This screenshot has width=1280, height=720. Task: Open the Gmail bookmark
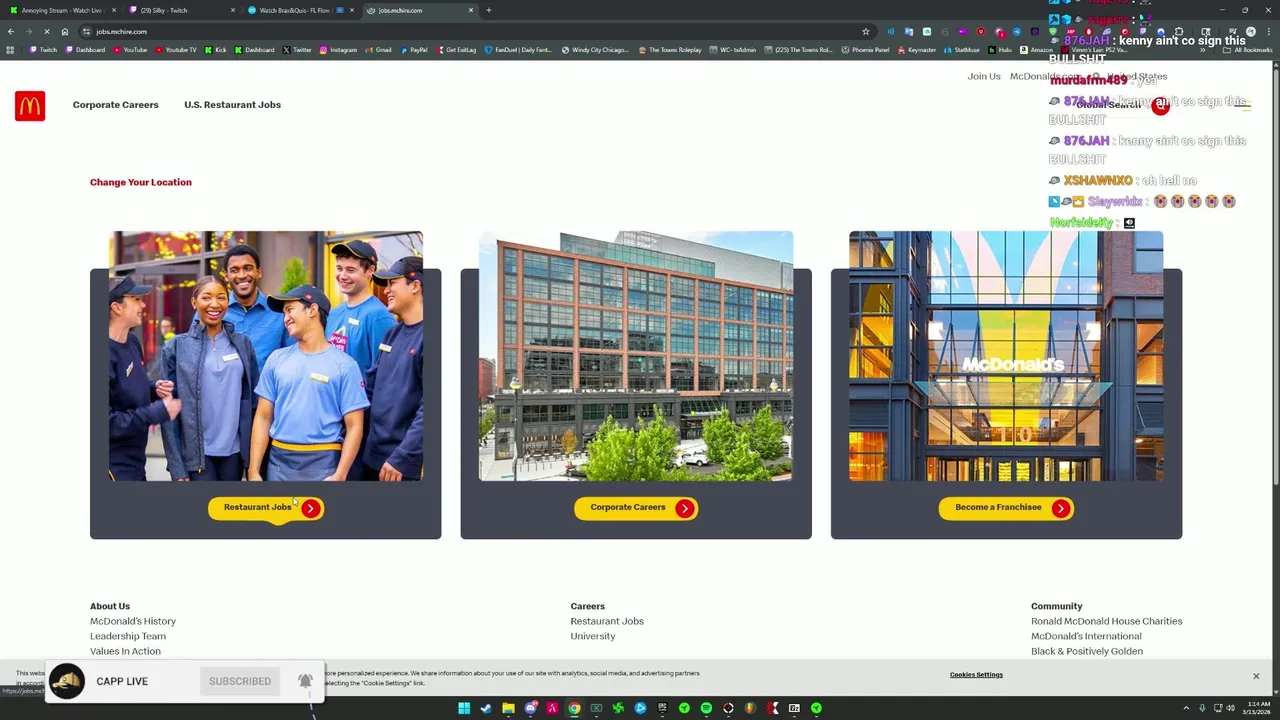pos(378,50)
